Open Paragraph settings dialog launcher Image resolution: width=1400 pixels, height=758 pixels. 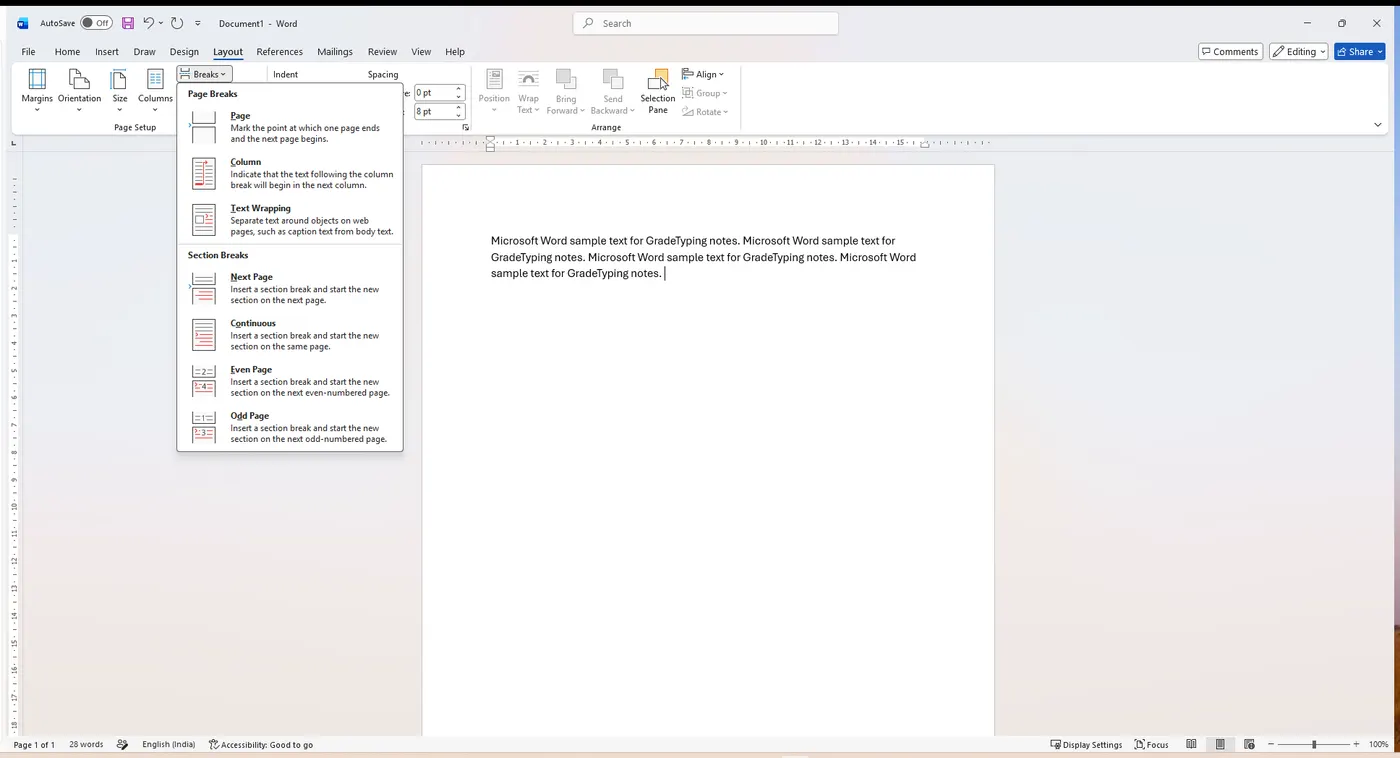(x=465, y=128)
